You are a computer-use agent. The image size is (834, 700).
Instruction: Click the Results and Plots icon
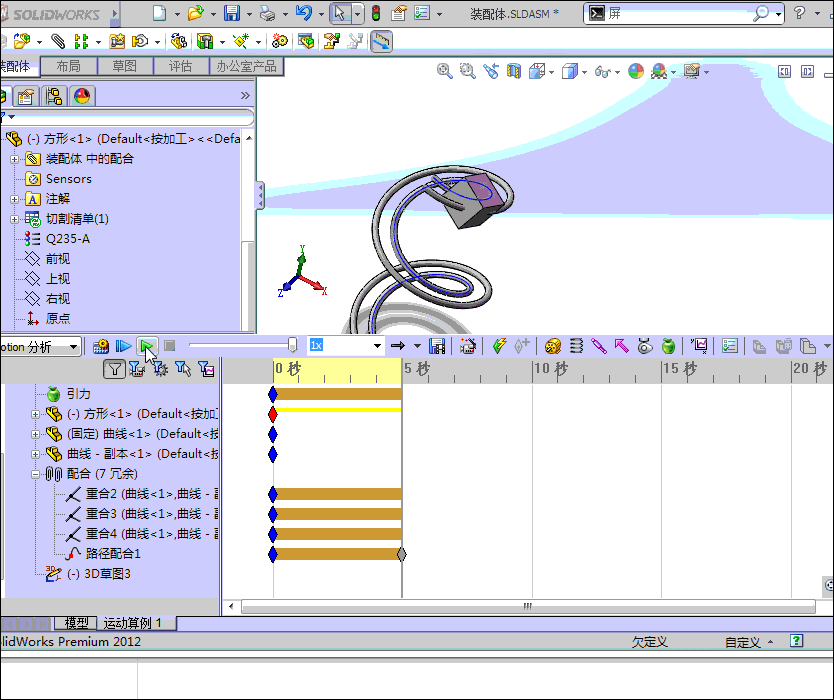699,346
